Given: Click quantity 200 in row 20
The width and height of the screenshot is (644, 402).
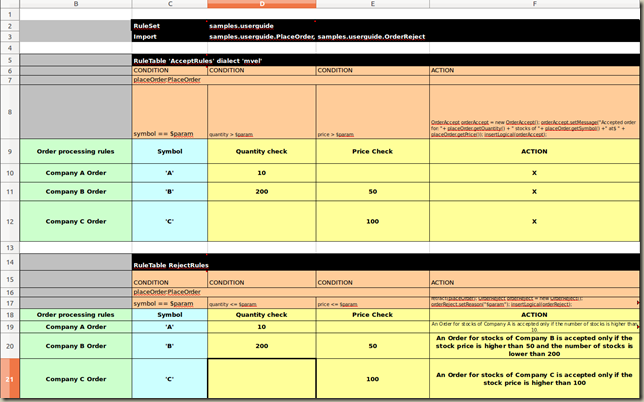Looking at the screenshot, I should [262, 346].
